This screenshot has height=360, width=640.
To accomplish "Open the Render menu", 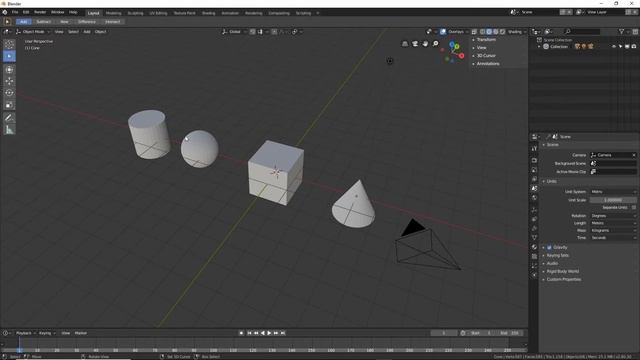I will pos(40,12).
